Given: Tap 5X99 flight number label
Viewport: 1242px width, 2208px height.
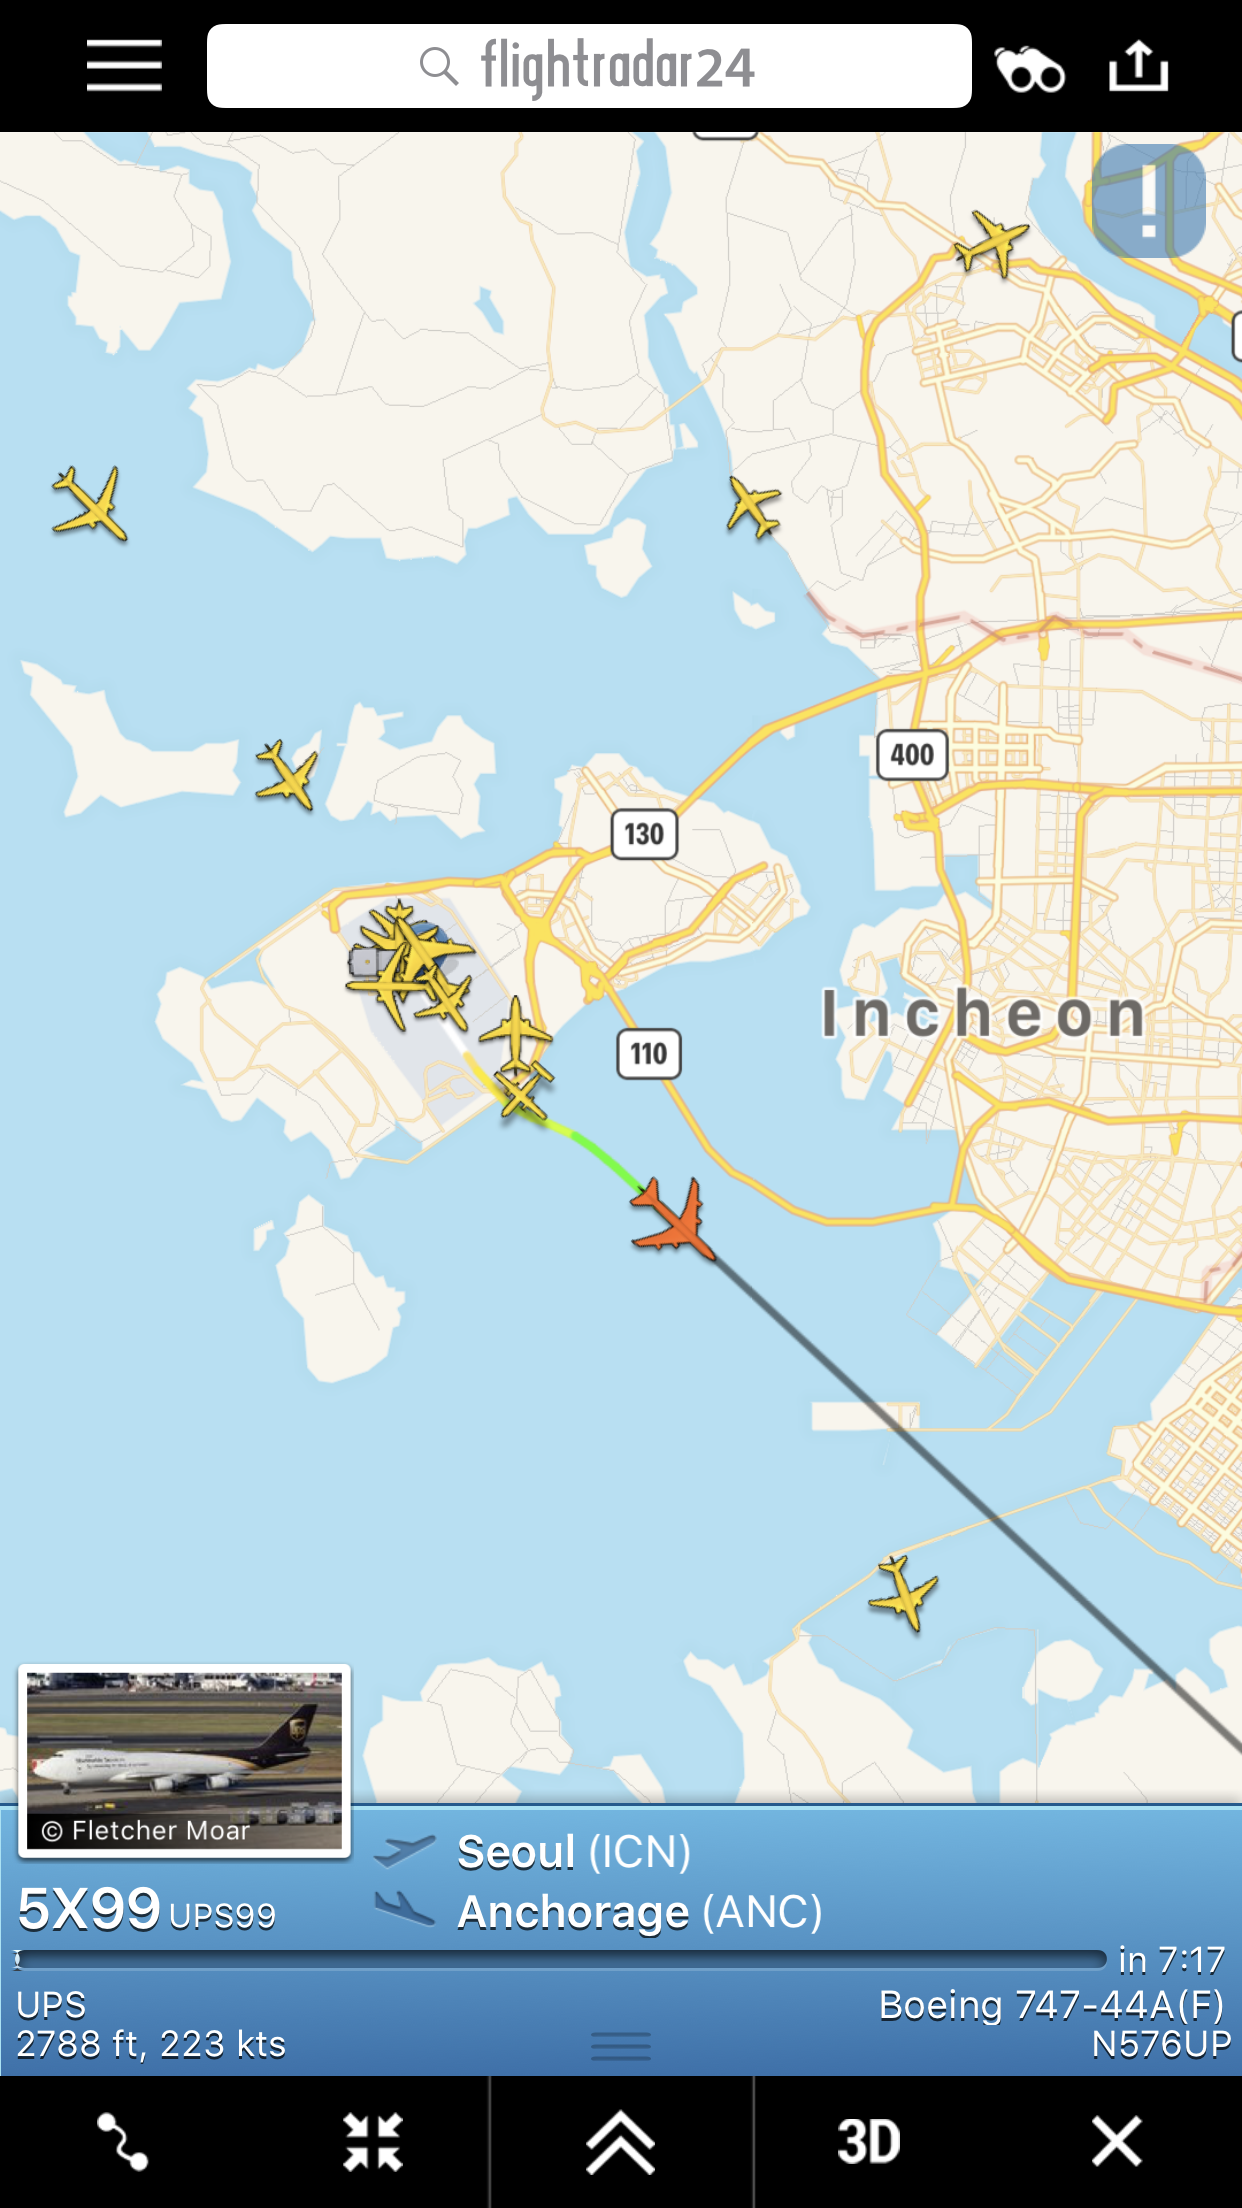Looking at the screenshot, I should tap(89, 1908).
